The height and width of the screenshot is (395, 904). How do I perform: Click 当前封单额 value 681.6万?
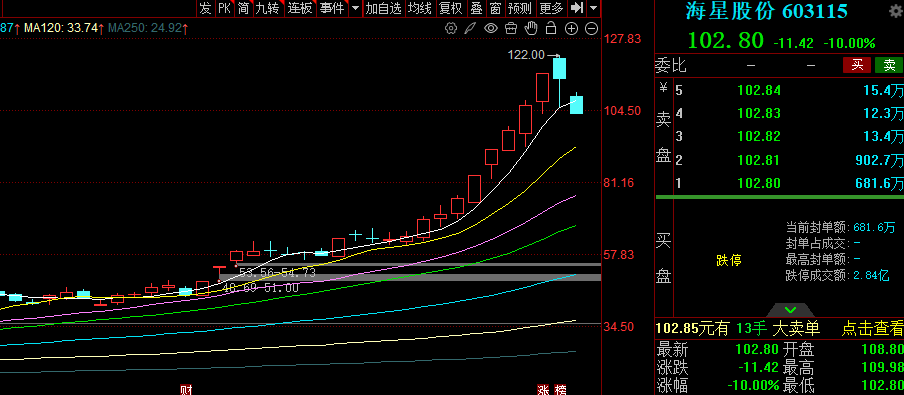tap(874, 227)
